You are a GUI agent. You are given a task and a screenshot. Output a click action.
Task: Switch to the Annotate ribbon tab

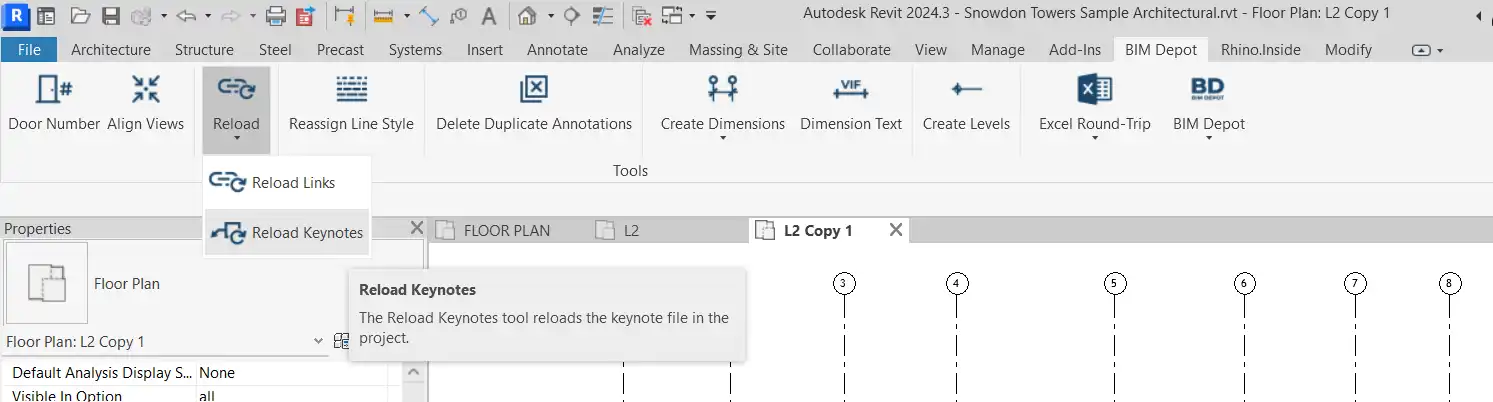click(x=558, y=49)
